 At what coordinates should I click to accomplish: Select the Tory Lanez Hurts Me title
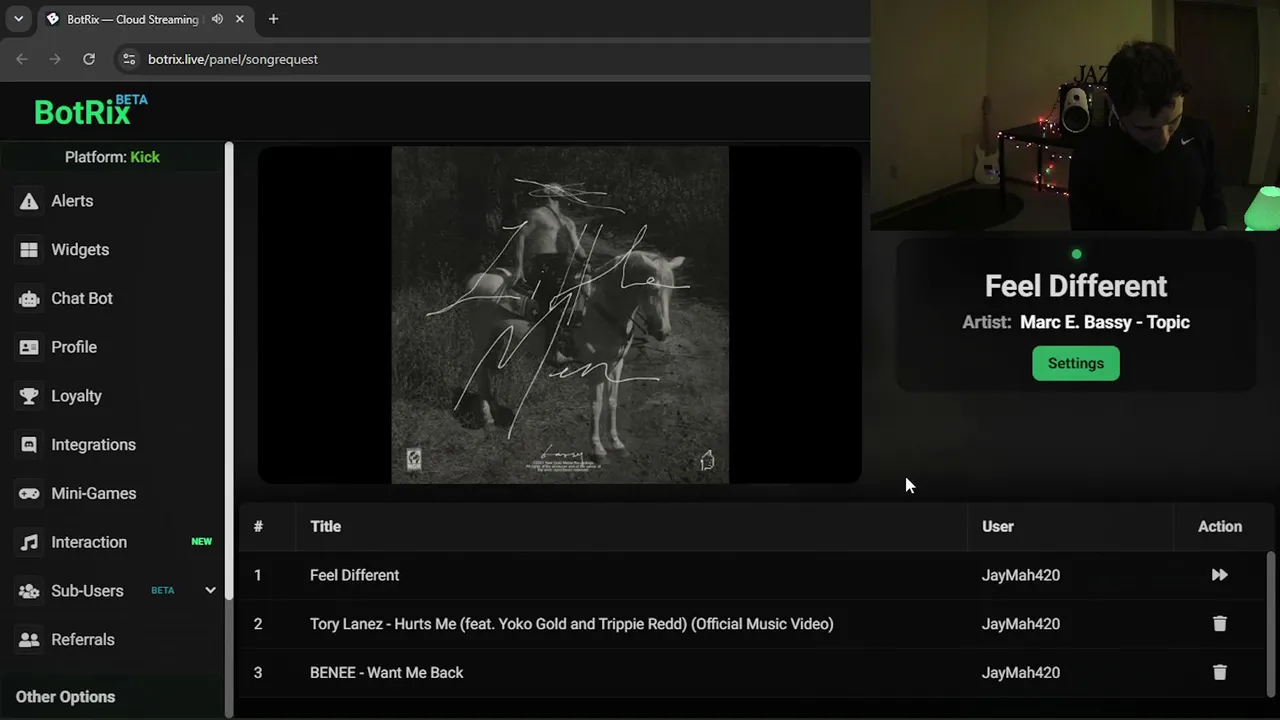pyautogui.click(x=571, y=624)
